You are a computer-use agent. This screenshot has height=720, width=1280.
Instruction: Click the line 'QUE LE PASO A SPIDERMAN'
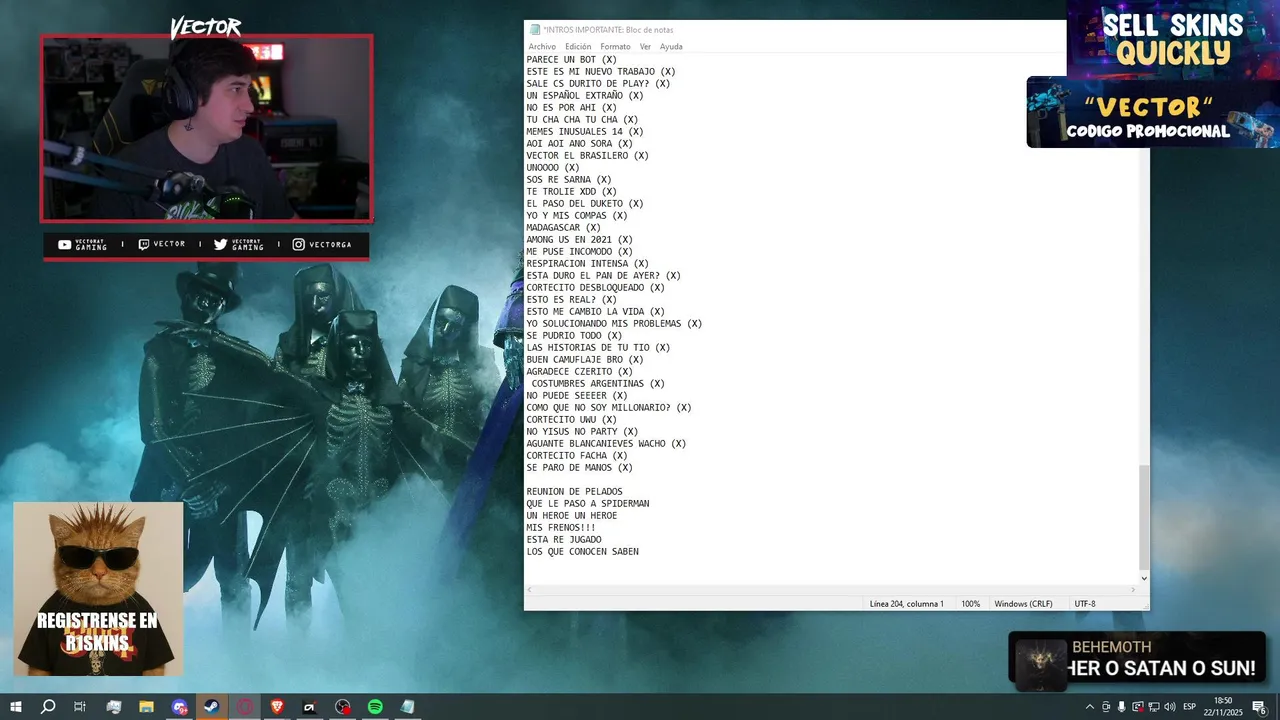click(x=588, y=504)
